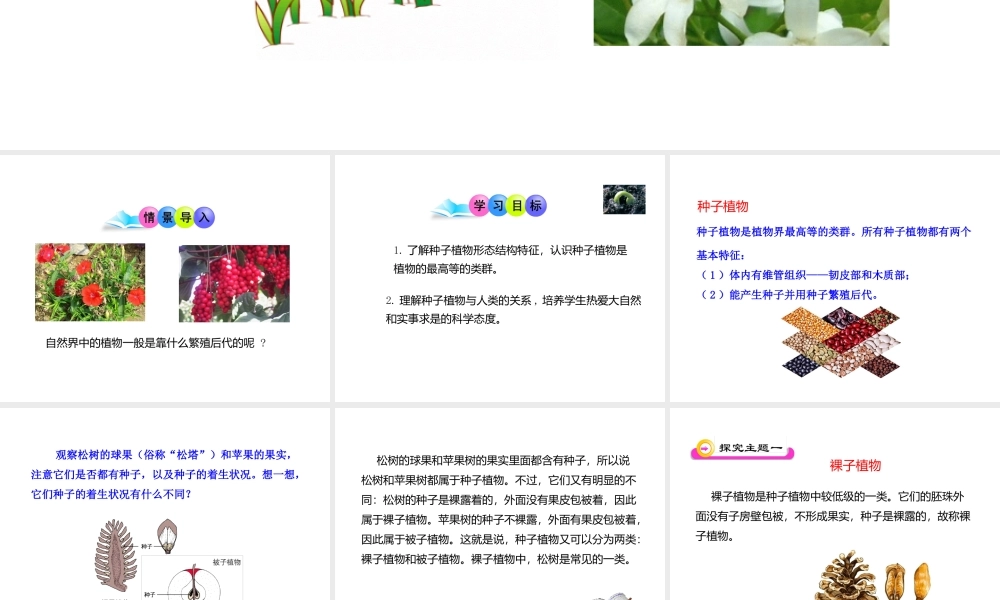The height and width of the screenshot is (600, 1000).
Task: Click objective 2 理解种子植物与人类的关系
Action: (513, 309)
